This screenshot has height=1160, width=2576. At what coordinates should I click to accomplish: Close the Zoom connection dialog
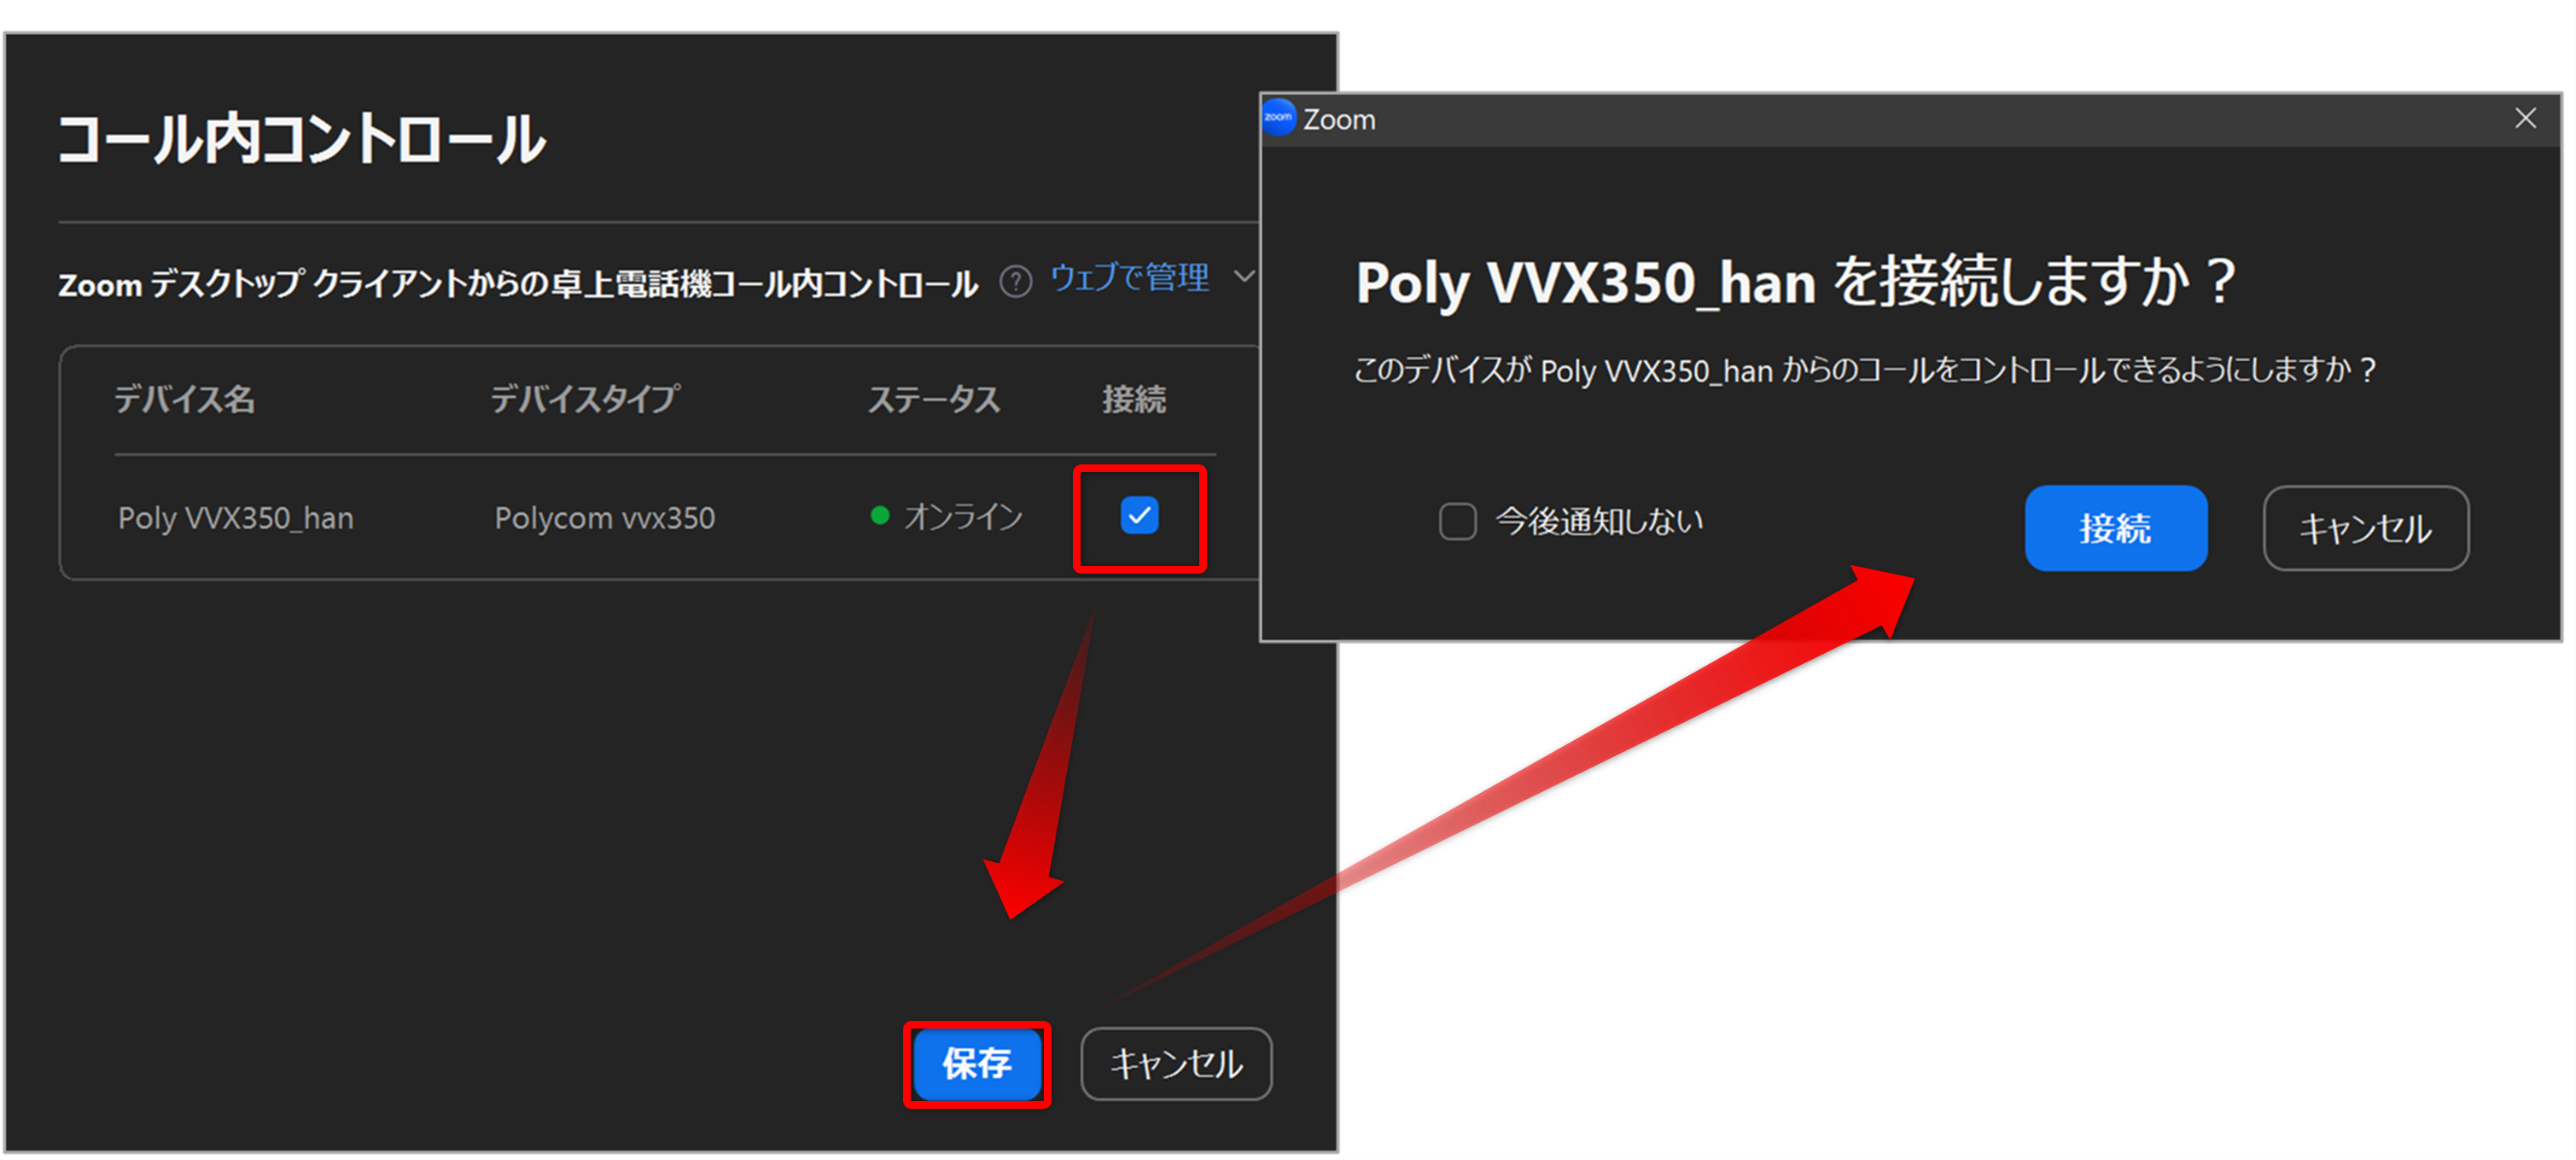pos(2525,118)
